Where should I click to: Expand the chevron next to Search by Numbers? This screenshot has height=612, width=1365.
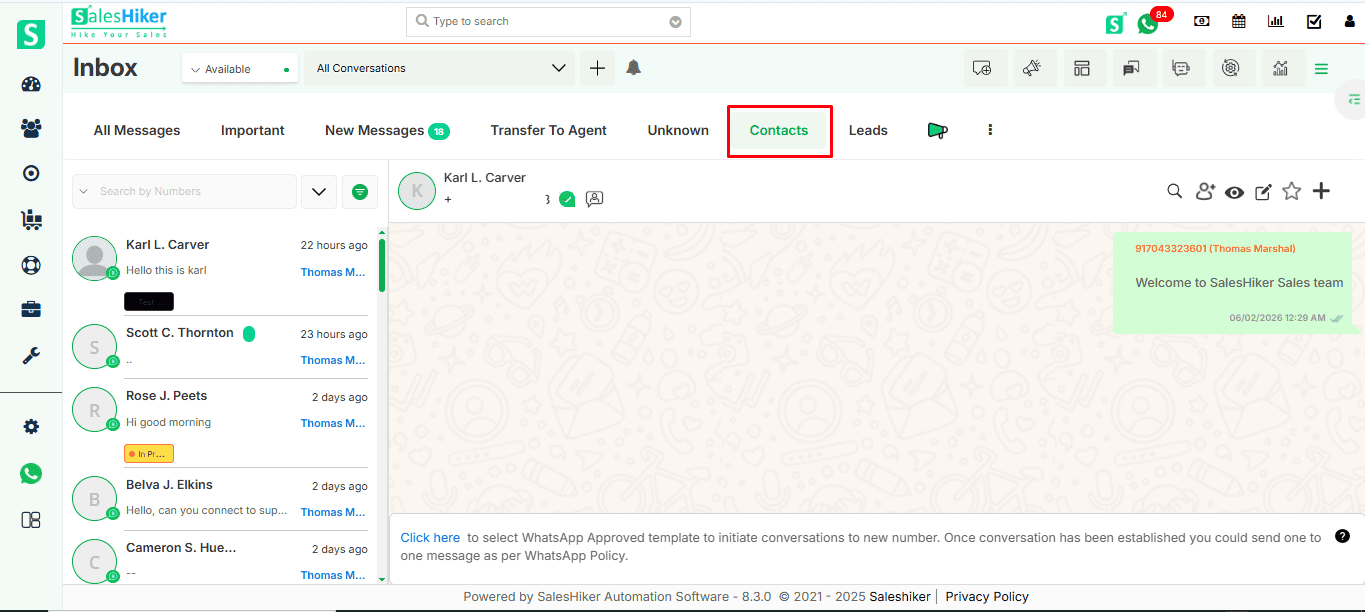point(318,191)
